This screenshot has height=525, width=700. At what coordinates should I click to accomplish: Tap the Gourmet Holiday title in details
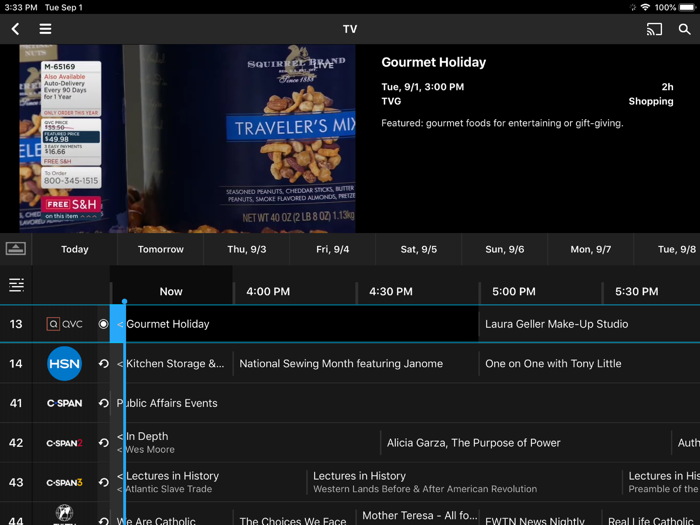[x=433, y=62]
